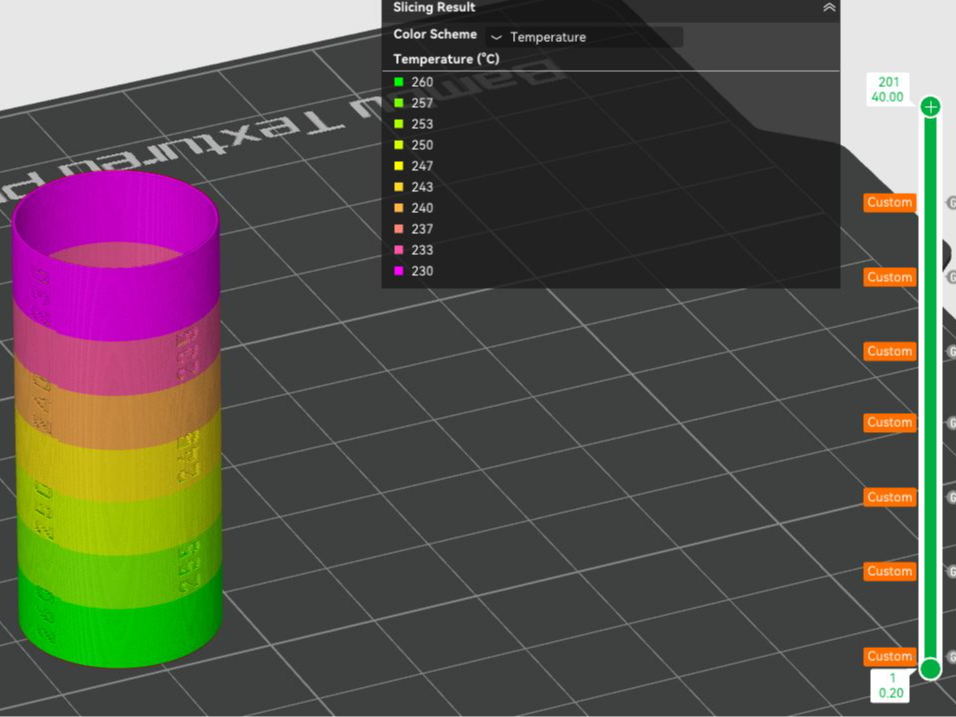Click the 230 magenta legend swatch
Viewport: 956px width, 717px height.
coord(399,271)
